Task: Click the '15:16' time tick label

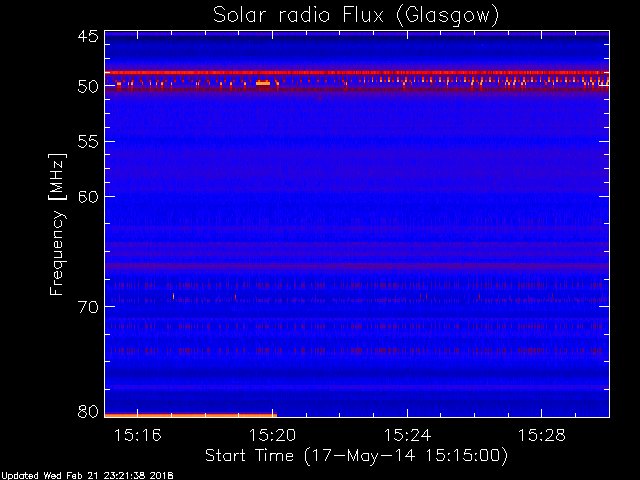Action: pyautogui.click(x=138, y=435)
